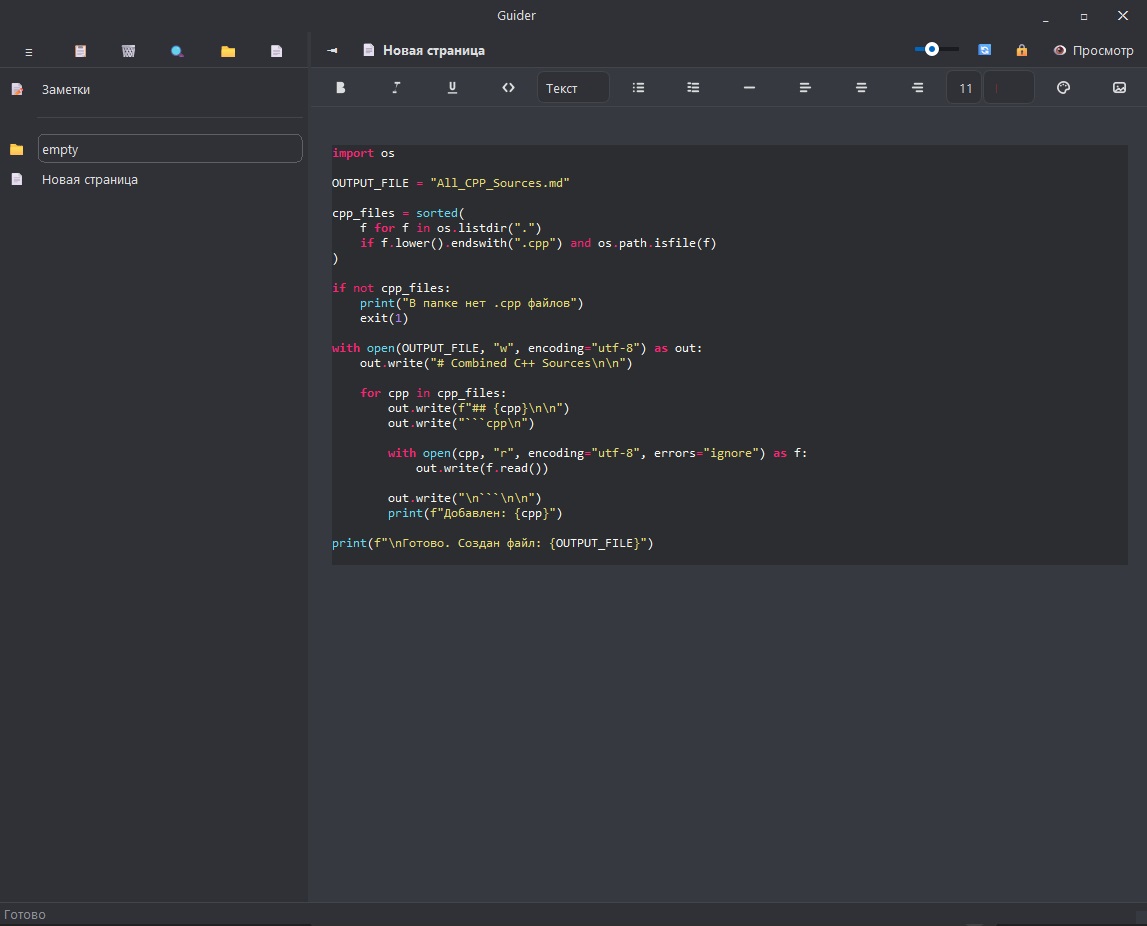Viewport: 1147px width, 926px height.
Task: Select the Заметки notebook item
Action: coord(66,89)
